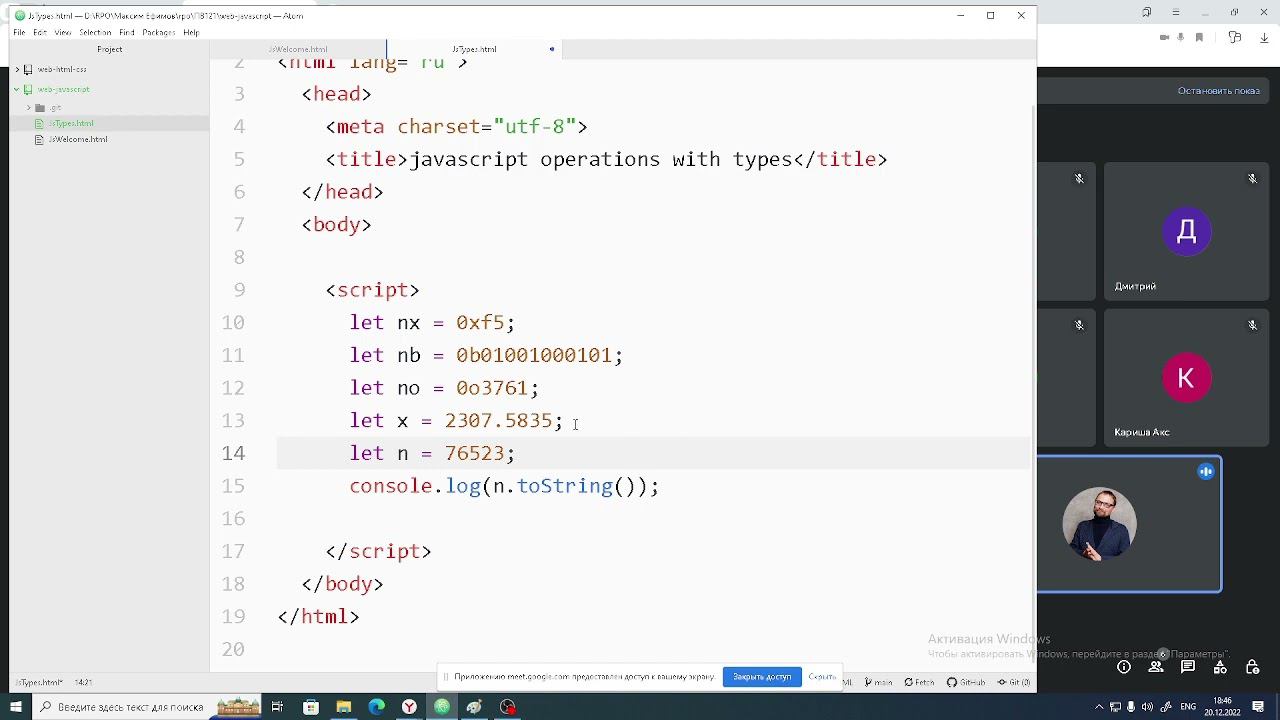Click the modified dot on JsTypes.html tab
The width and height of the screenshot is (1280, 720).
[x=551, y=49]
